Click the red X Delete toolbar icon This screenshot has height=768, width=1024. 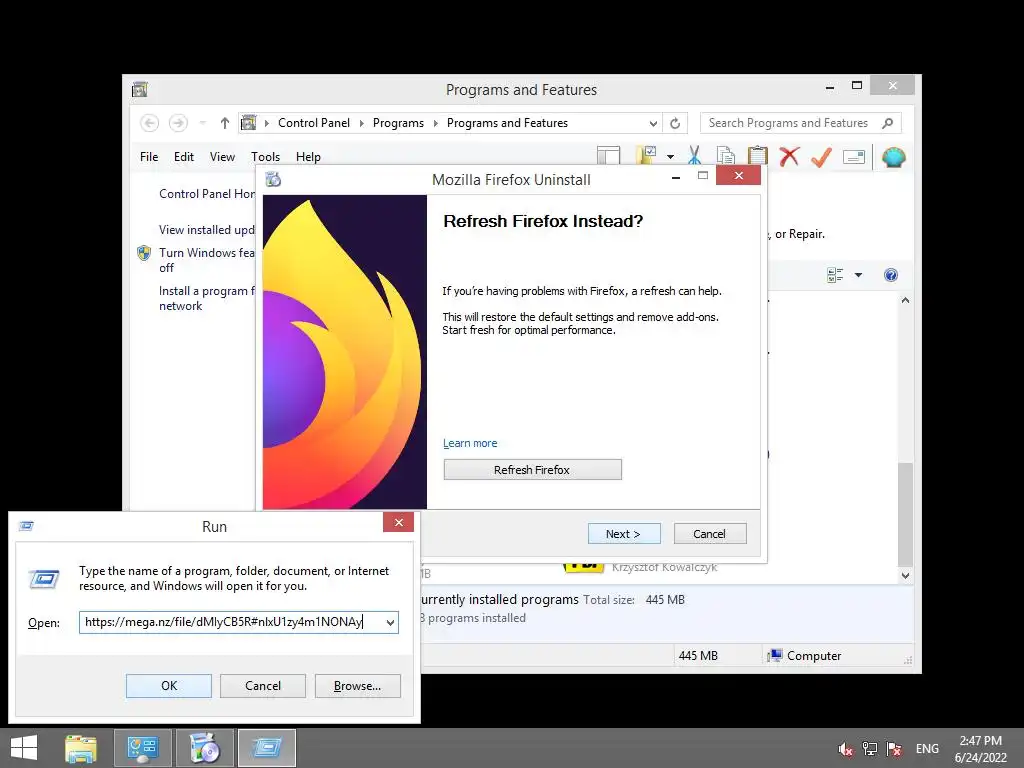coord(790,156)
